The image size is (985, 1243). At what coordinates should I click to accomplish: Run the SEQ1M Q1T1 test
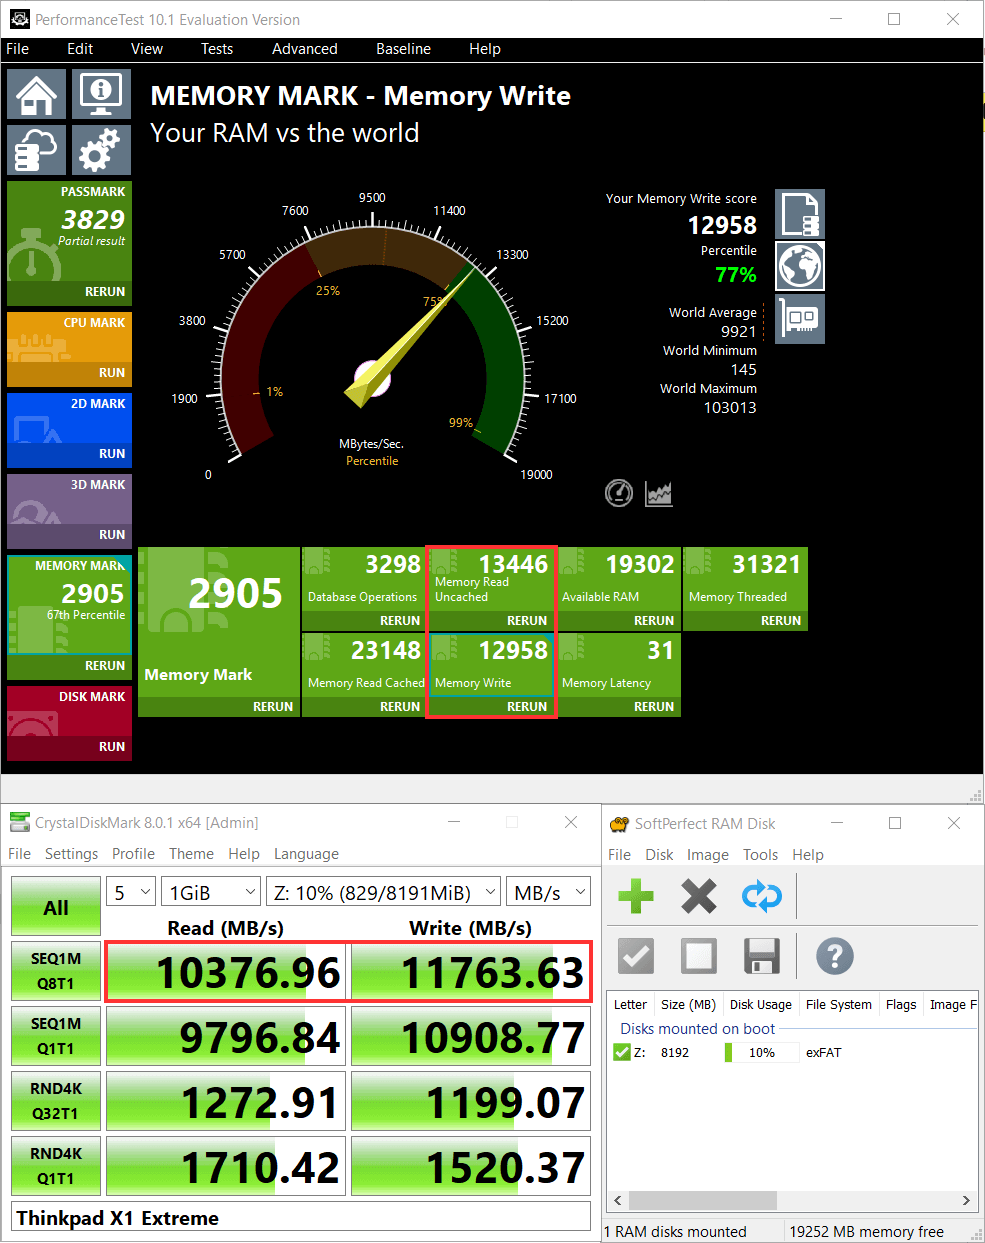click(56, 1036)
